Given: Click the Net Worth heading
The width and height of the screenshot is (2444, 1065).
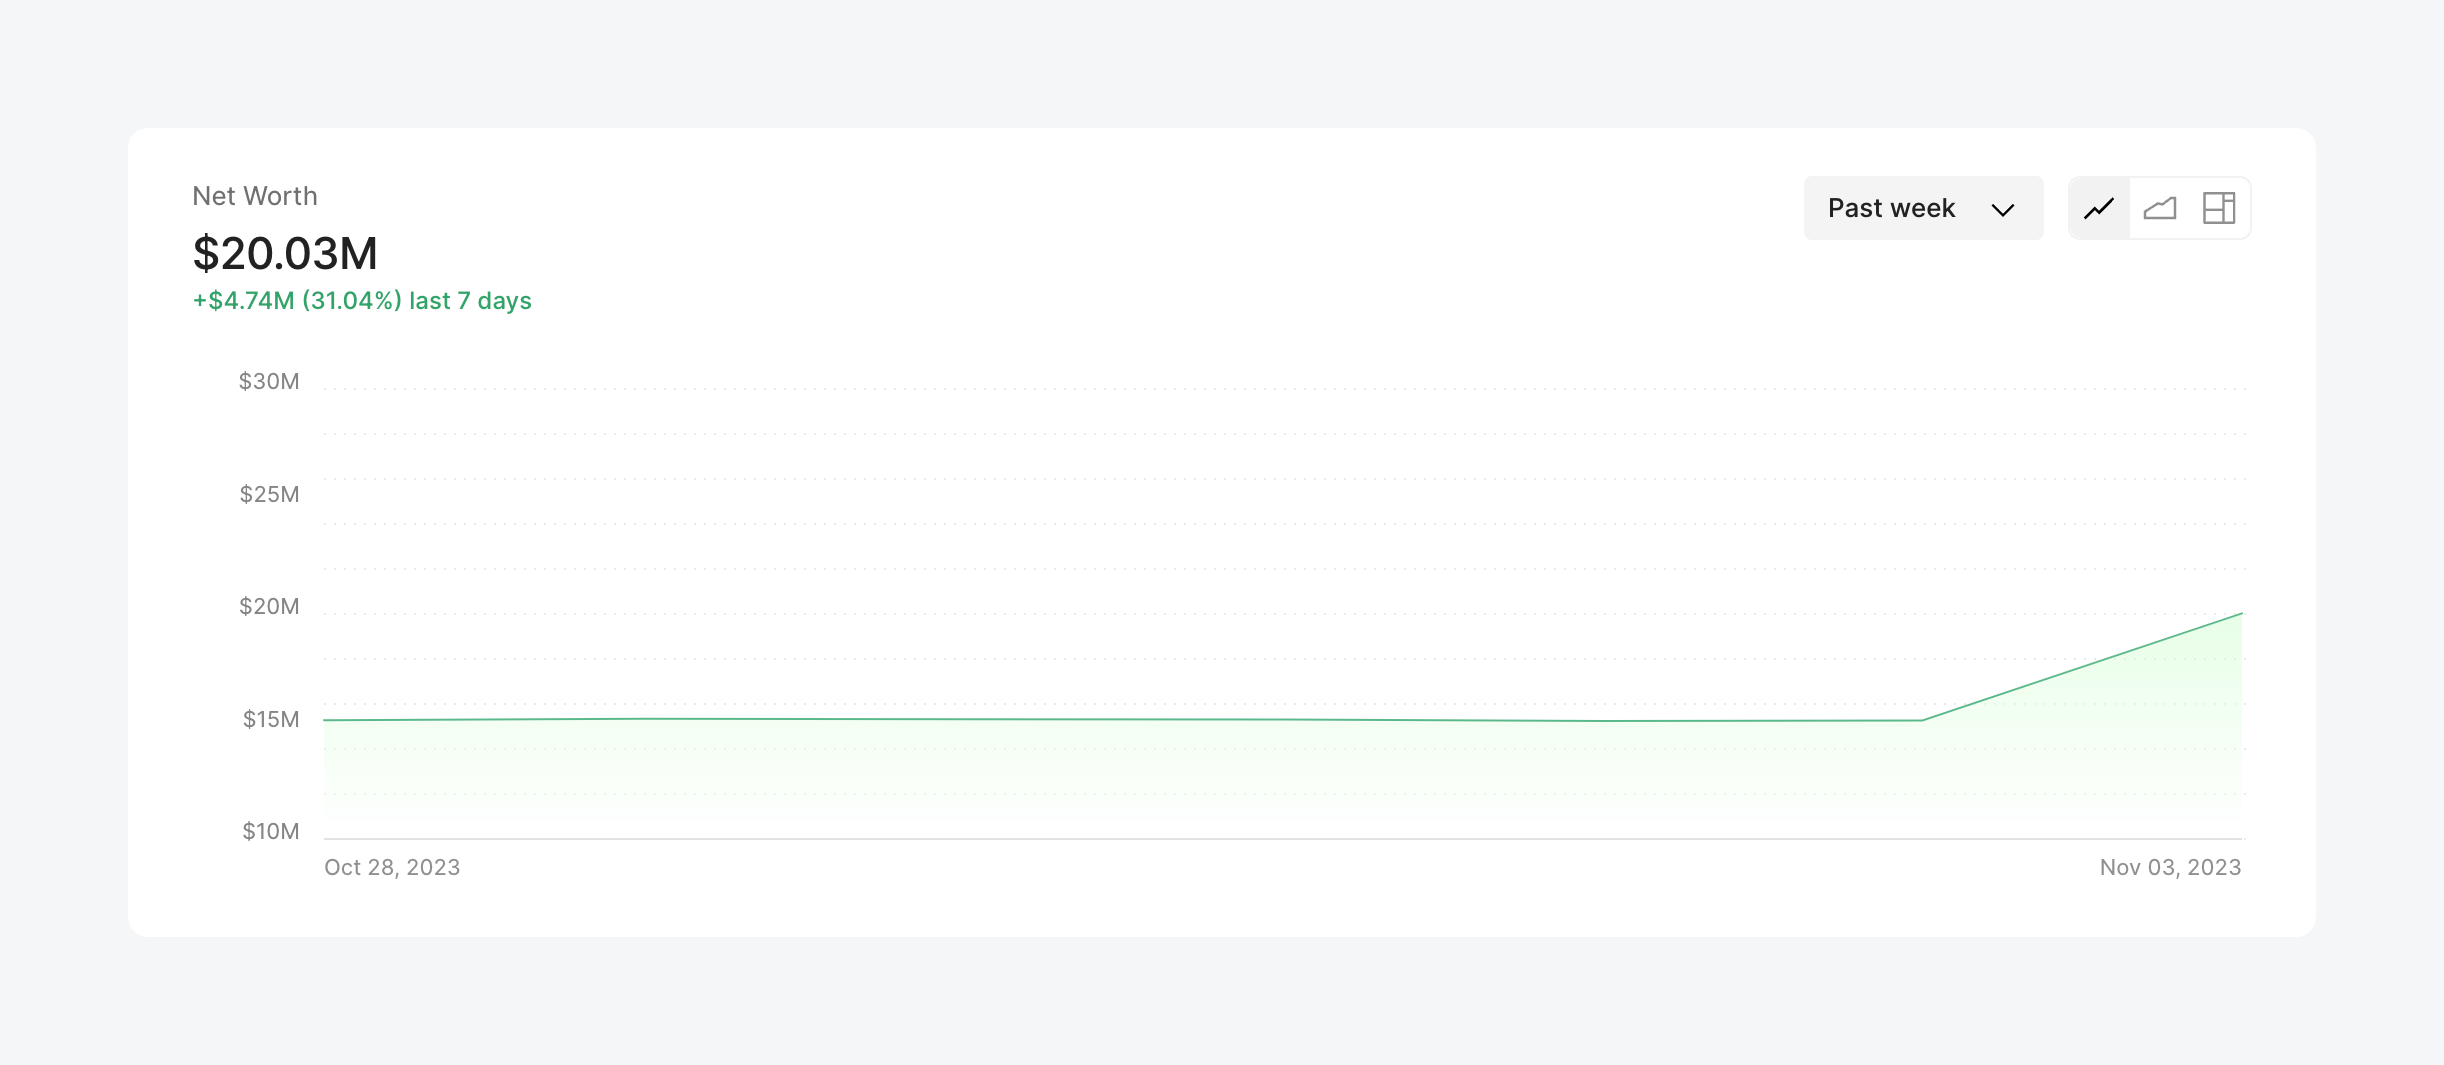Looking at the screenshot, I should click(x=255, y=196).
